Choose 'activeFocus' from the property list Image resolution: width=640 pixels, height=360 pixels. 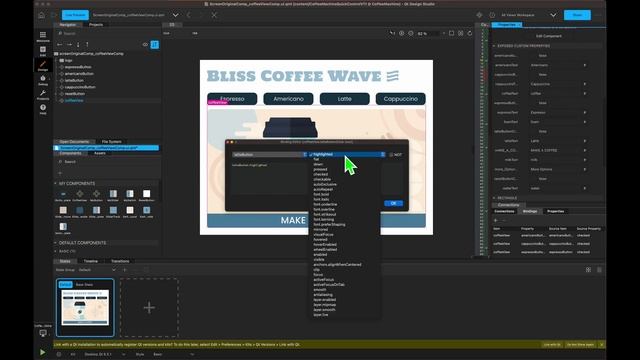click(323, 280)
